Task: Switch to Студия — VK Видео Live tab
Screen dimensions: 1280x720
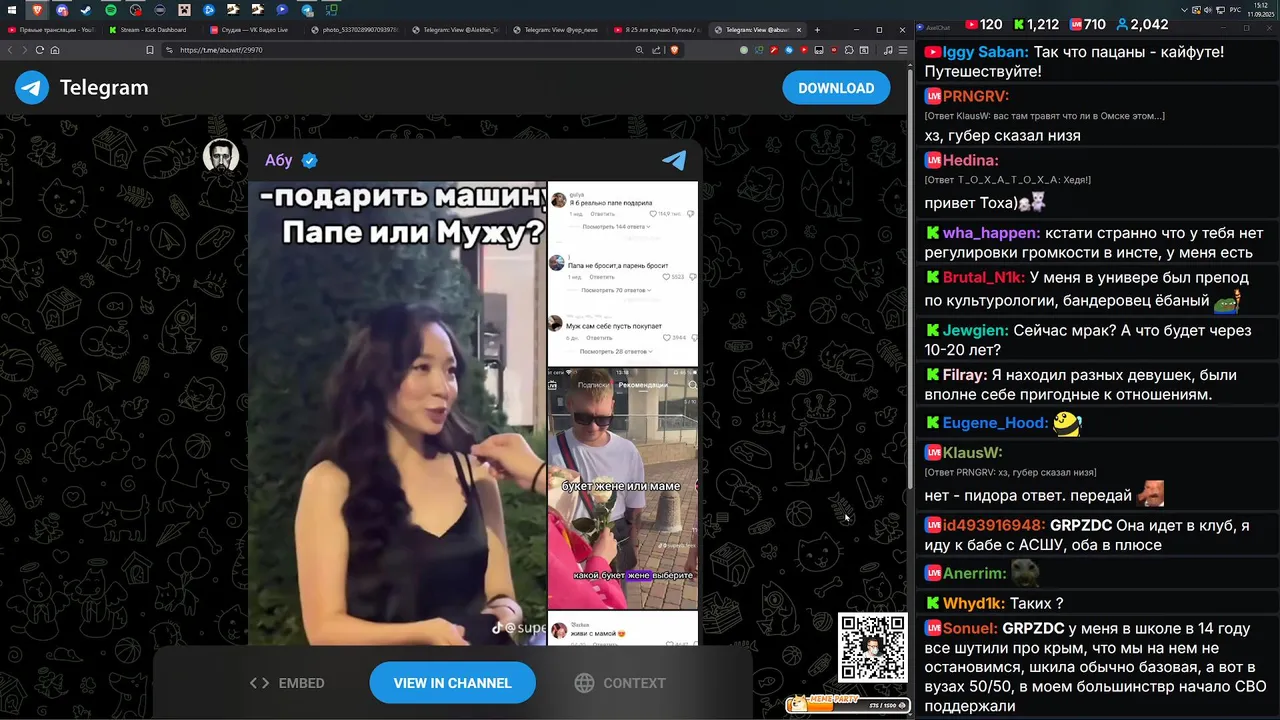Action: click(x=251, y=30)
